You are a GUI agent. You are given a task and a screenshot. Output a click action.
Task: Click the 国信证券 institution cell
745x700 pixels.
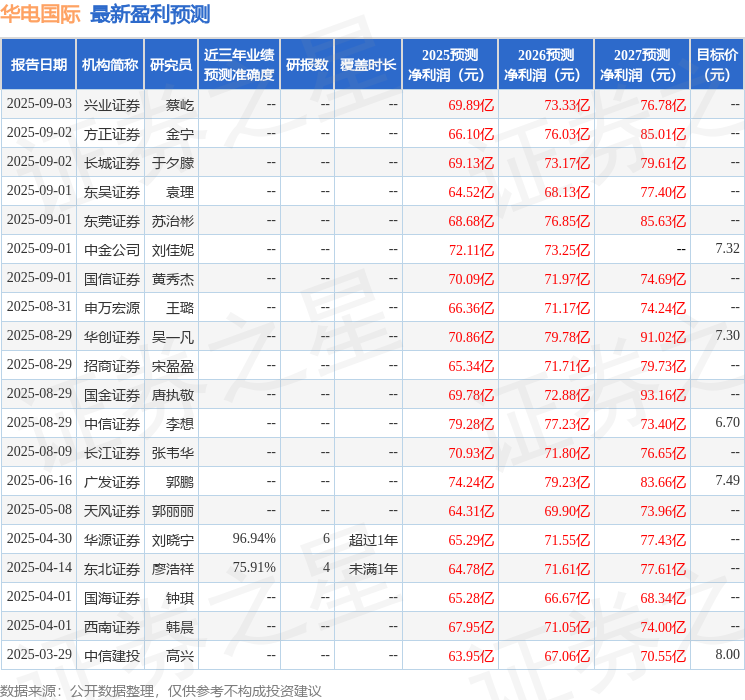pos(112,279)
